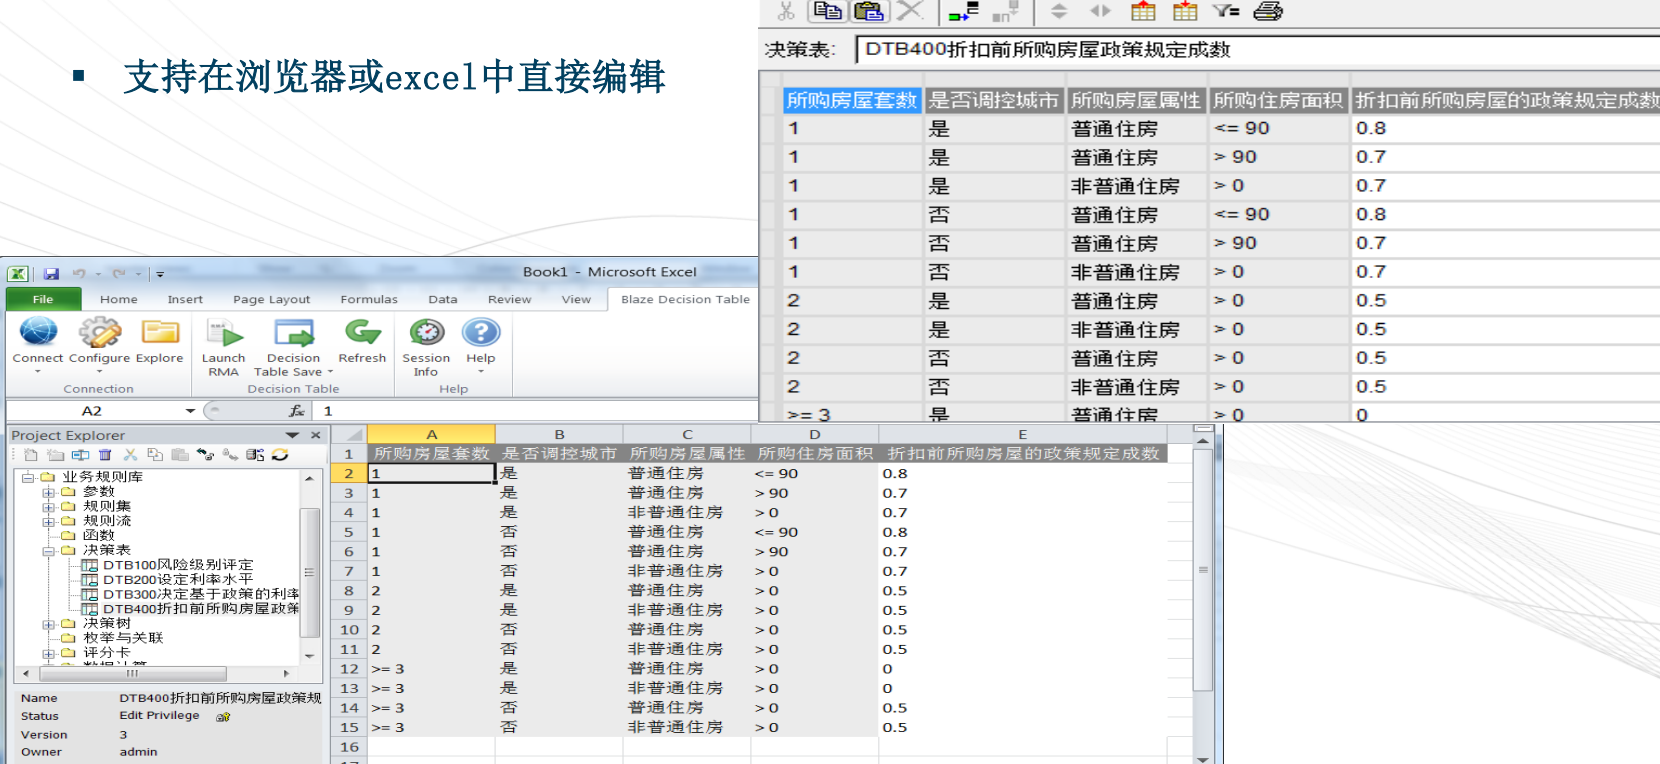Screen dimensions: 1660x764
Task: Click the new item icon in Project Explorer toolbar
Action: (x=31, y=455)
